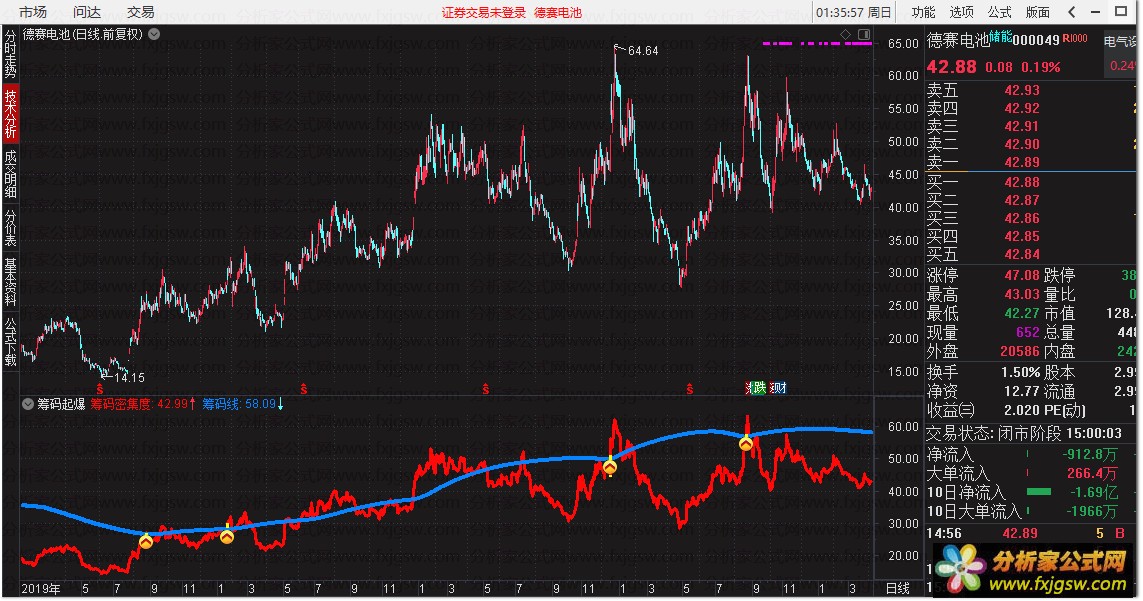Click the green 10日净流入 bar

(x=1039, y=492)
